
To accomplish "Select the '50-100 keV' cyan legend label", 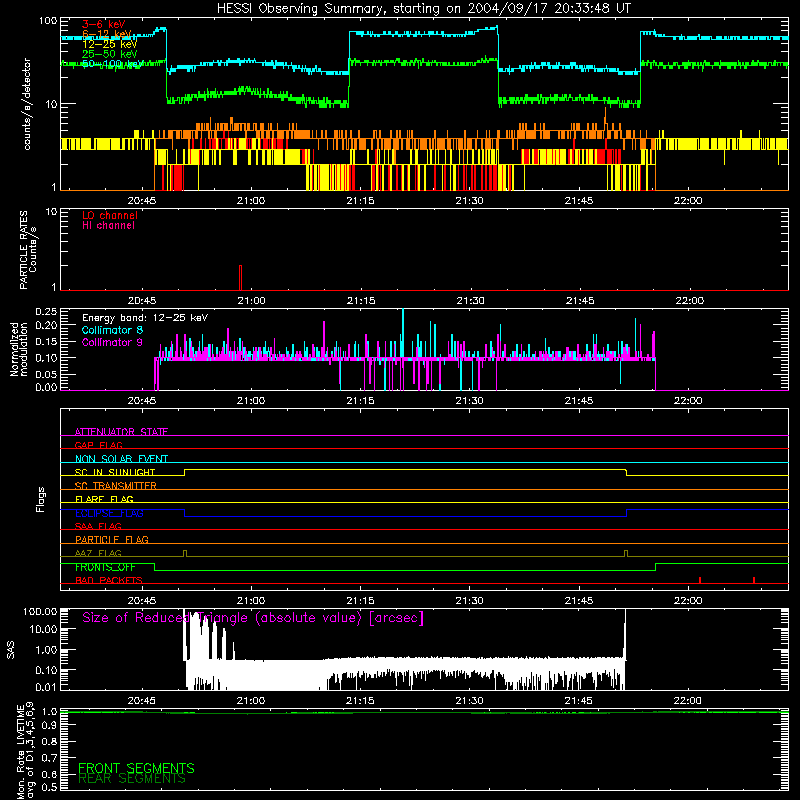I will pos(112,64).
